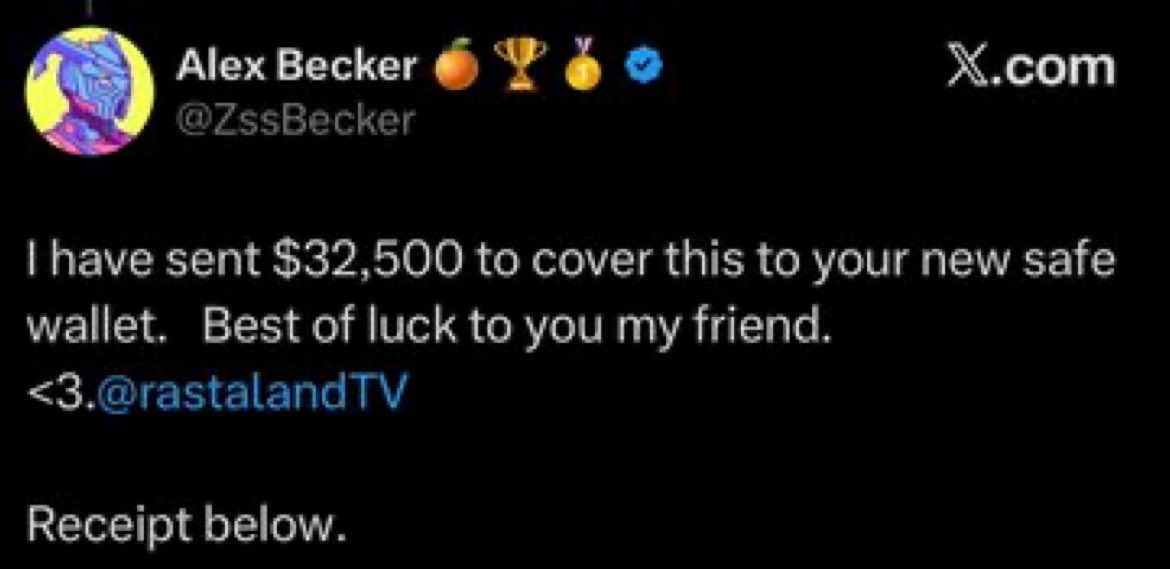This screenshot has width=1170, height=569.
Task: Click the "Receipt below." line
Action: (187, 526)
